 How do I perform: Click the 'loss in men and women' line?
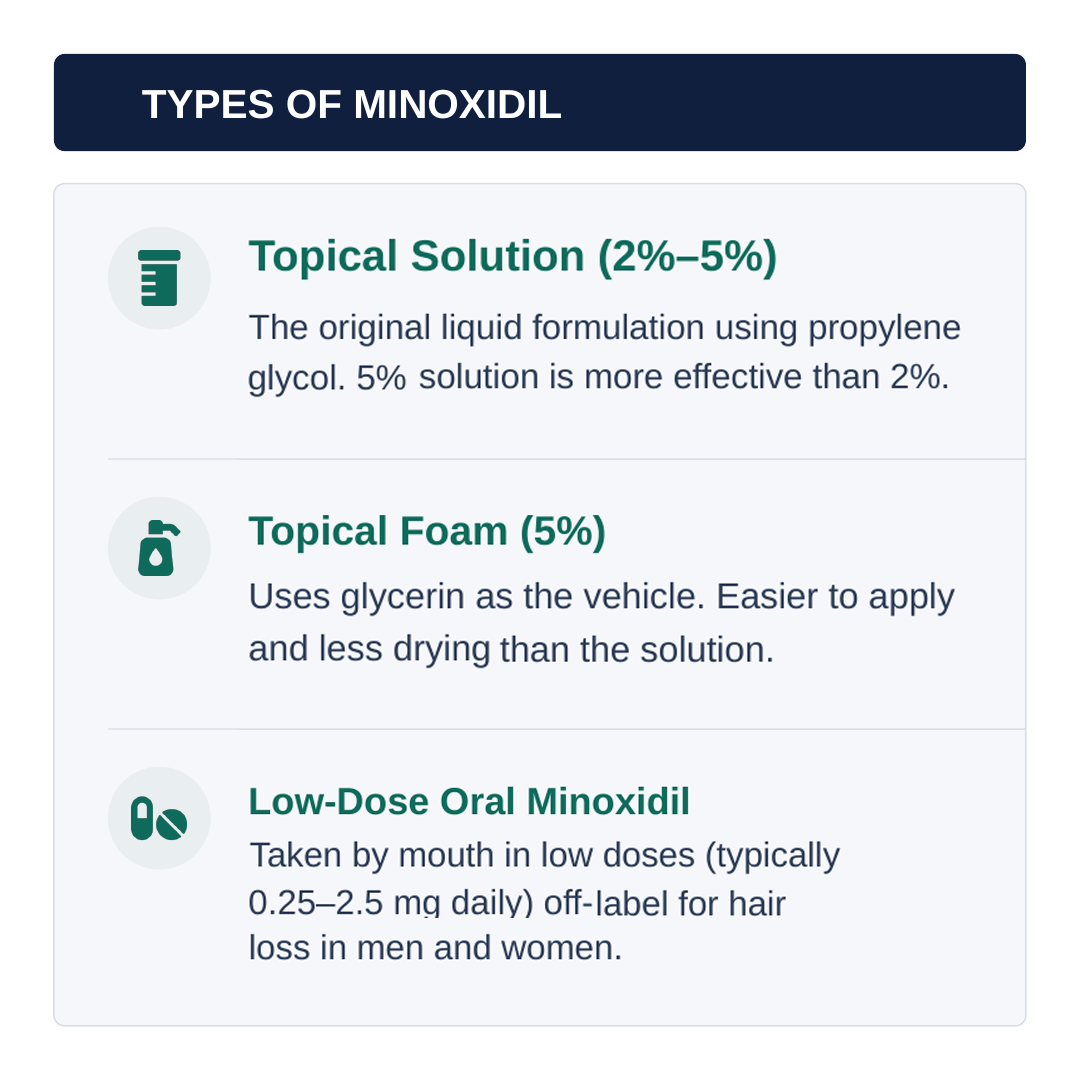[435, 948]
